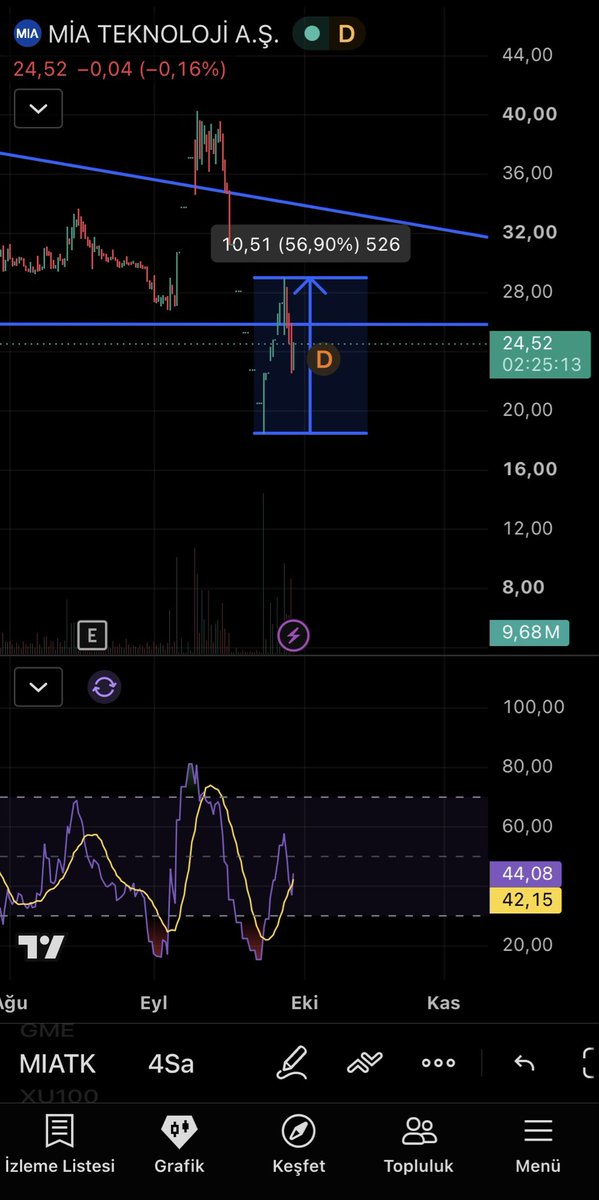Tap the D badge next to company name
599x1200 pixels.
click(x=346, y=33)
